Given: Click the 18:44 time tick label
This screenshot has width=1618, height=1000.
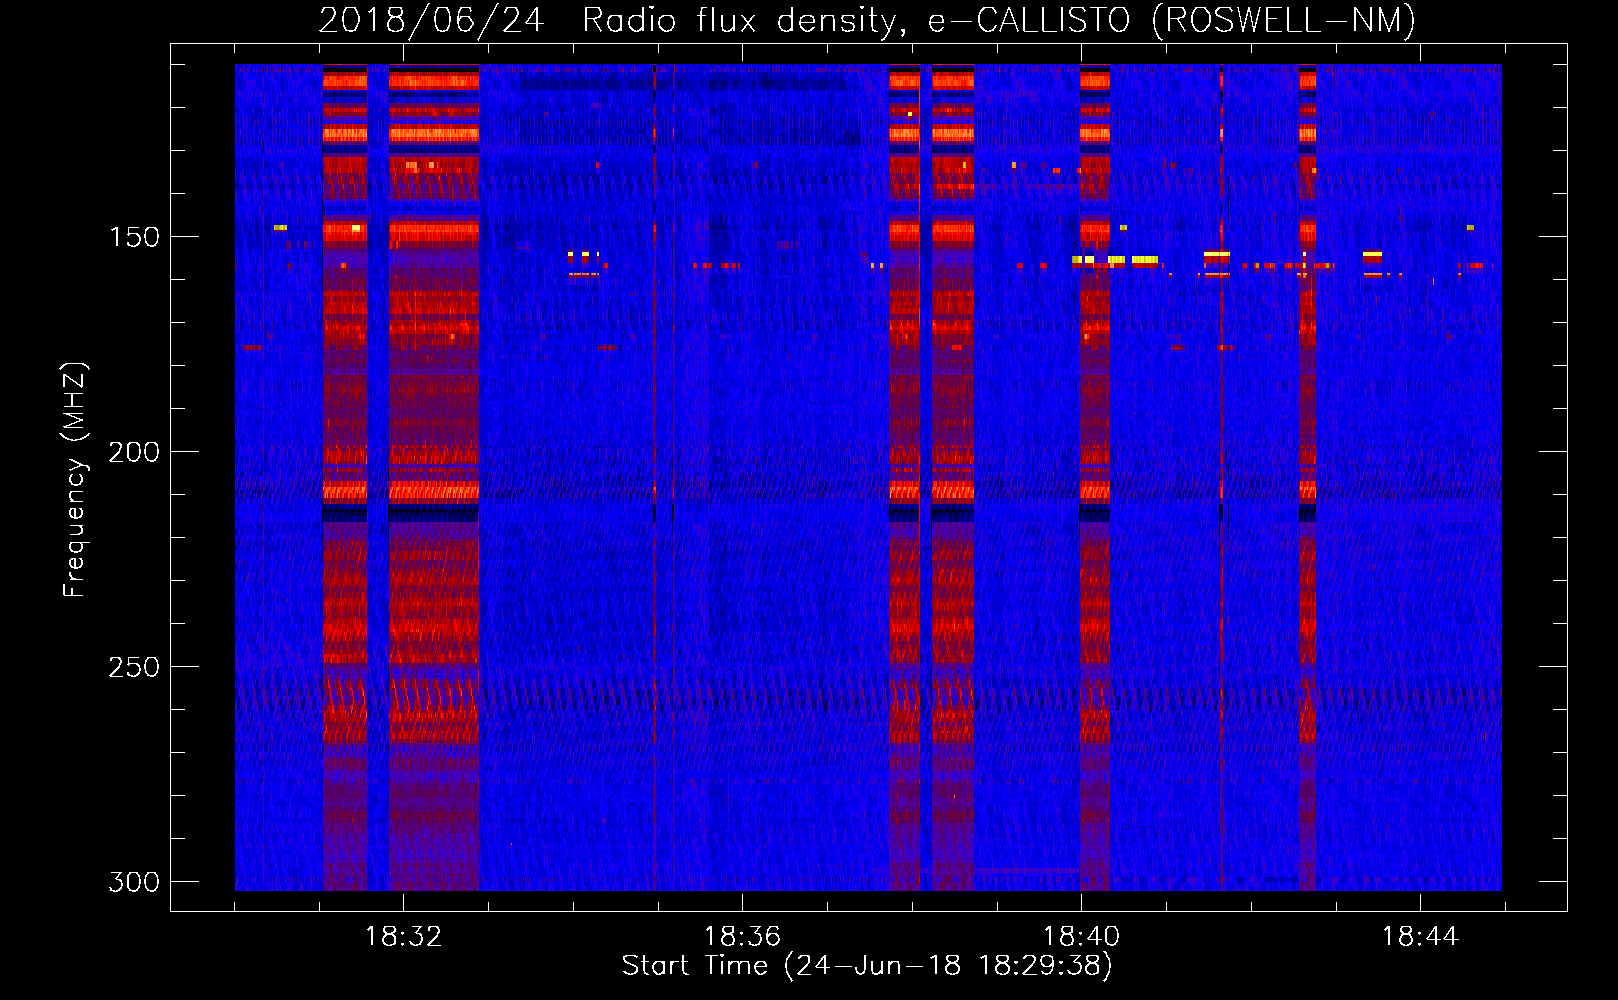Looking at the screenshot, I should 1420,937.
